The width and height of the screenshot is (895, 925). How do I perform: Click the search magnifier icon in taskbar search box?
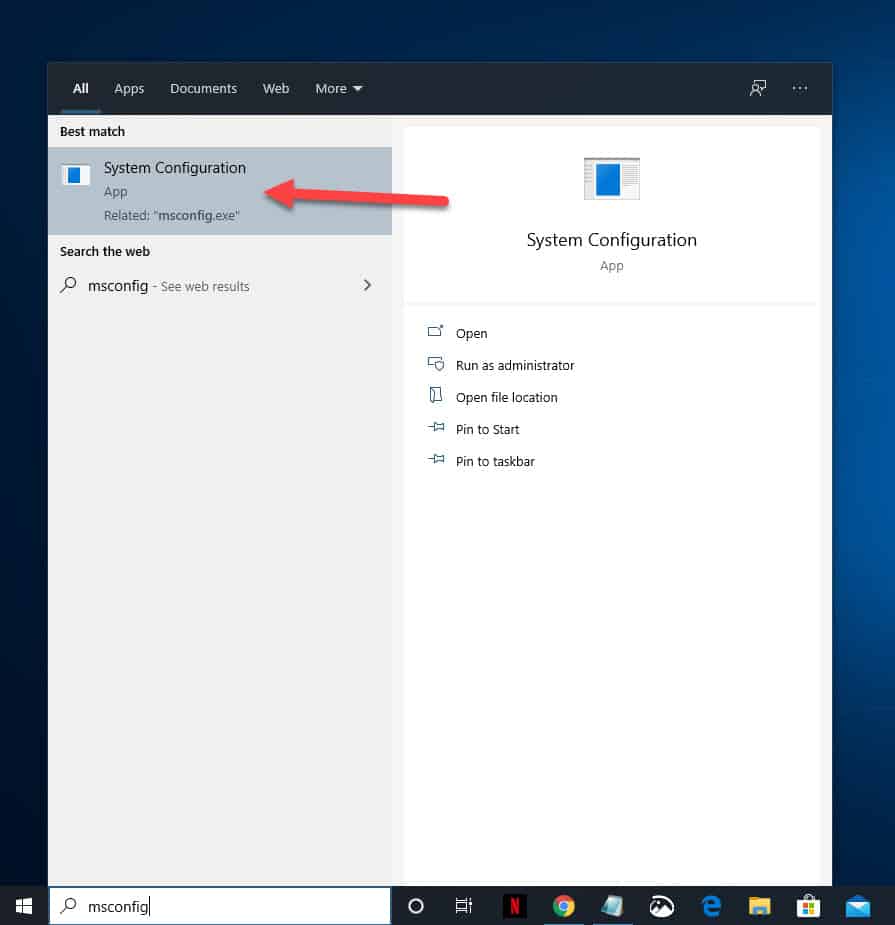click(68, 905)
